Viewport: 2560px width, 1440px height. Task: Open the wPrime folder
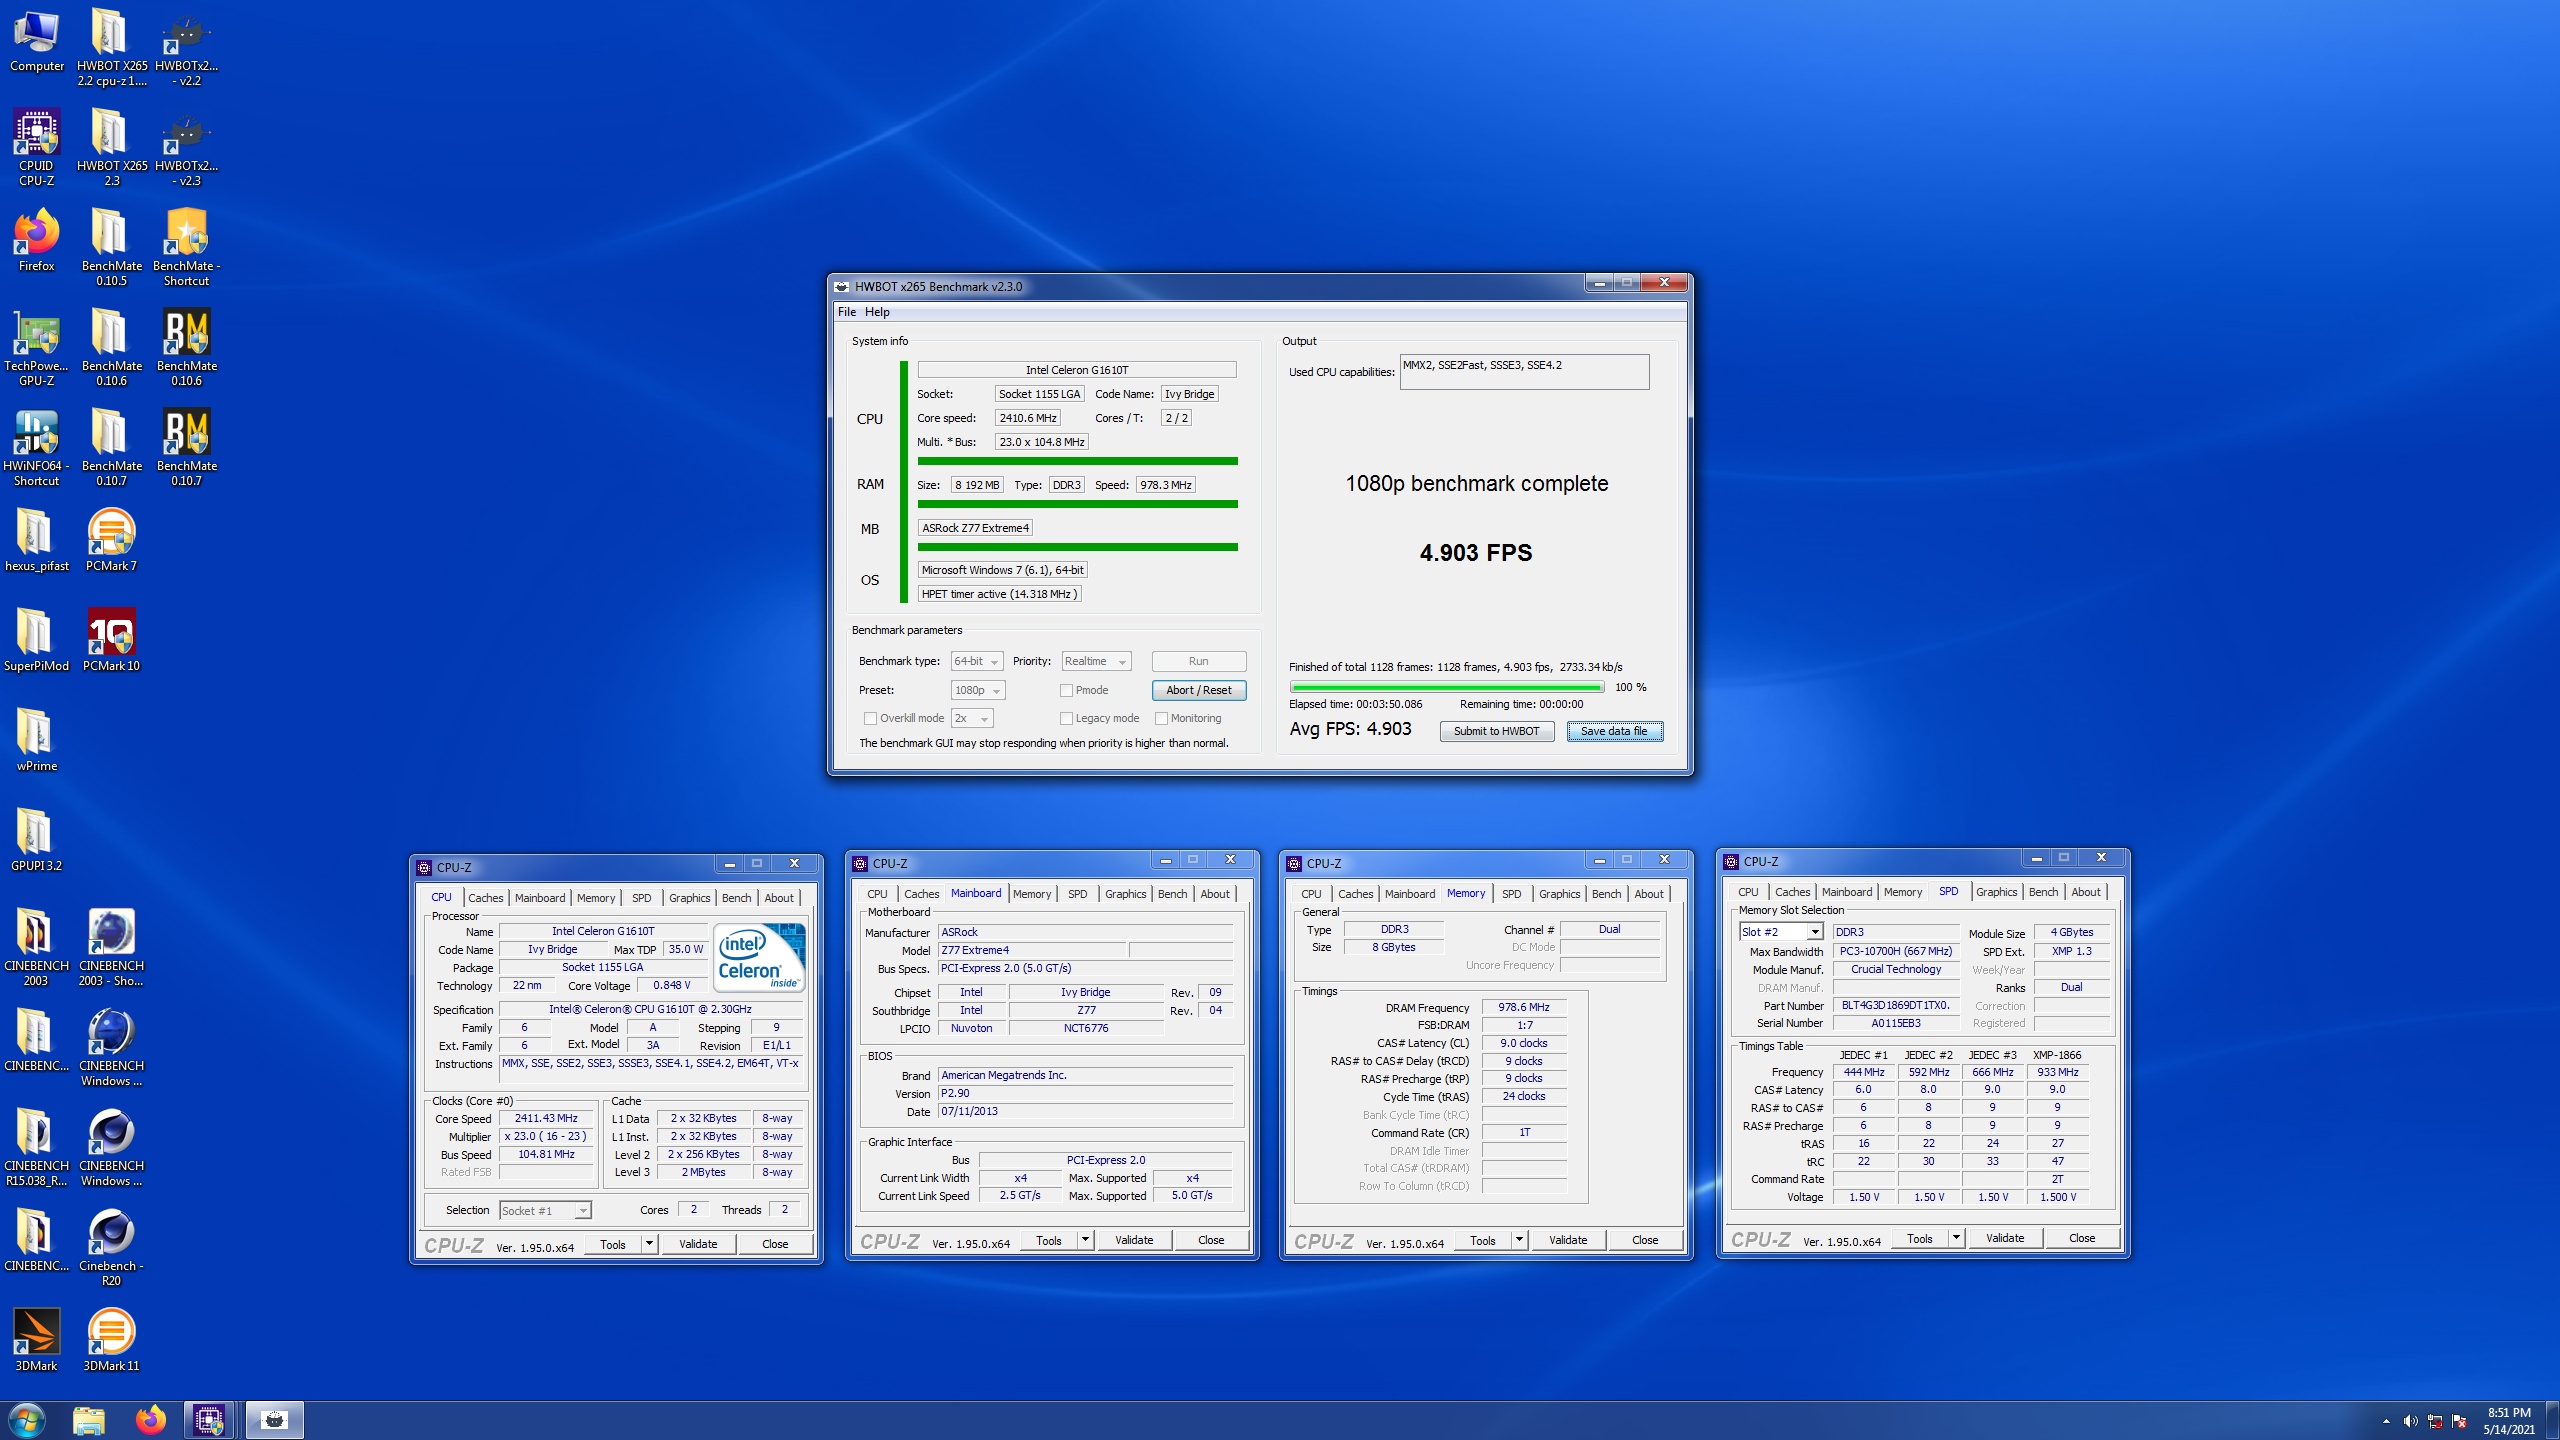pyautogui.click(x=37, y=740)
